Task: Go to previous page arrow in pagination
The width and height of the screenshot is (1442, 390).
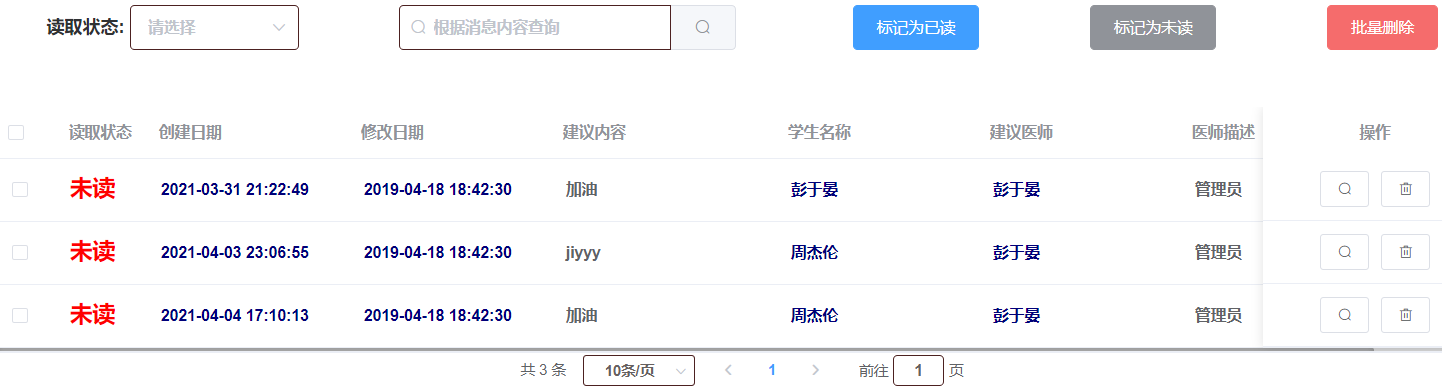Action: 728,370
